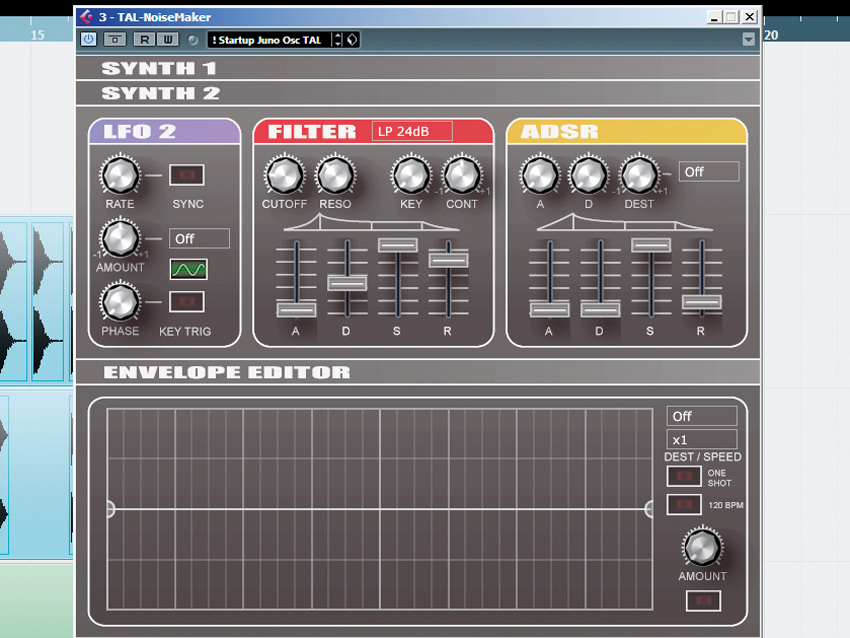Click the filter RESO knob
This screenshot has width=850, height=638.
tap(336, 175)
